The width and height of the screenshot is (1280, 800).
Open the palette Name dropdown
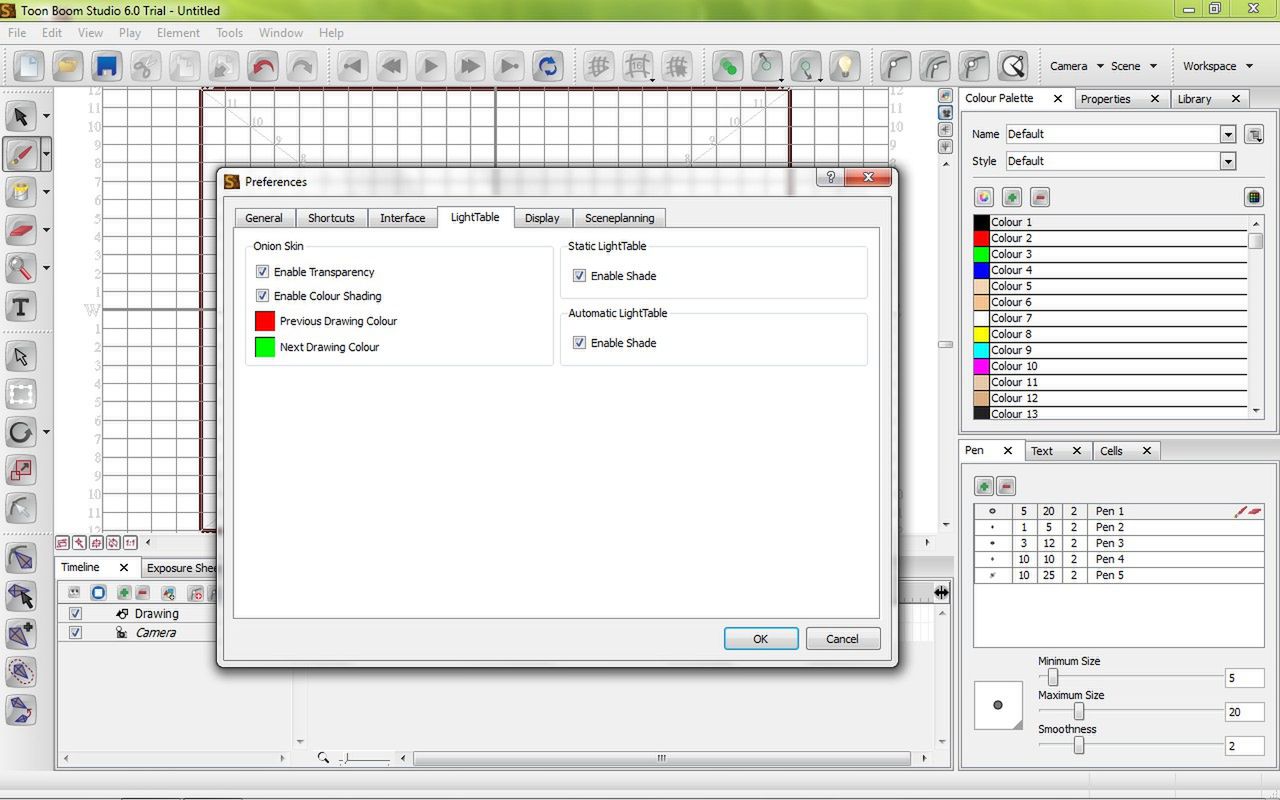point(1228,134)
